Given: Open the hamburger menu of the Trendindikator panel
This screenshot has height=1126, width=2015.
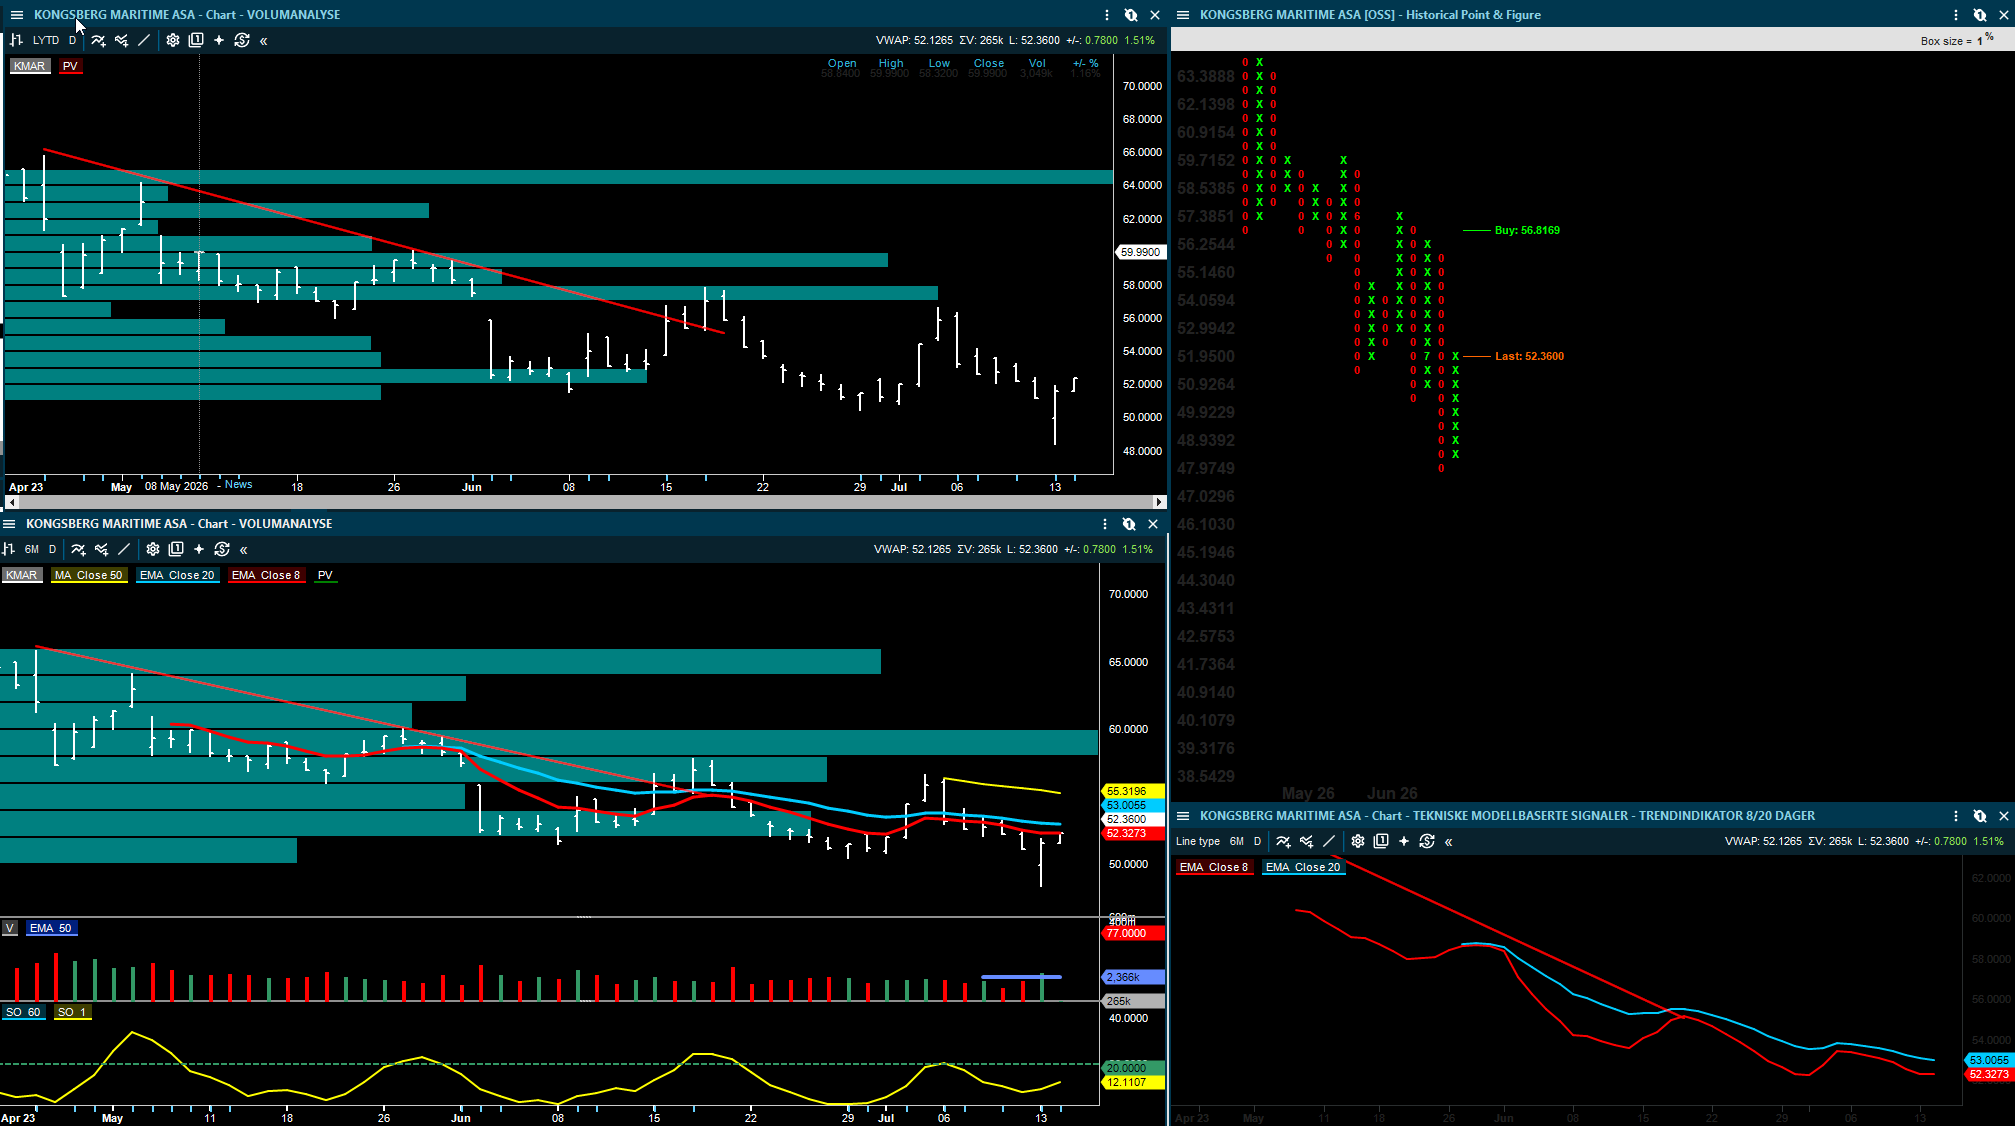Looking at the screenshot, I should [x=1183, y=816].
